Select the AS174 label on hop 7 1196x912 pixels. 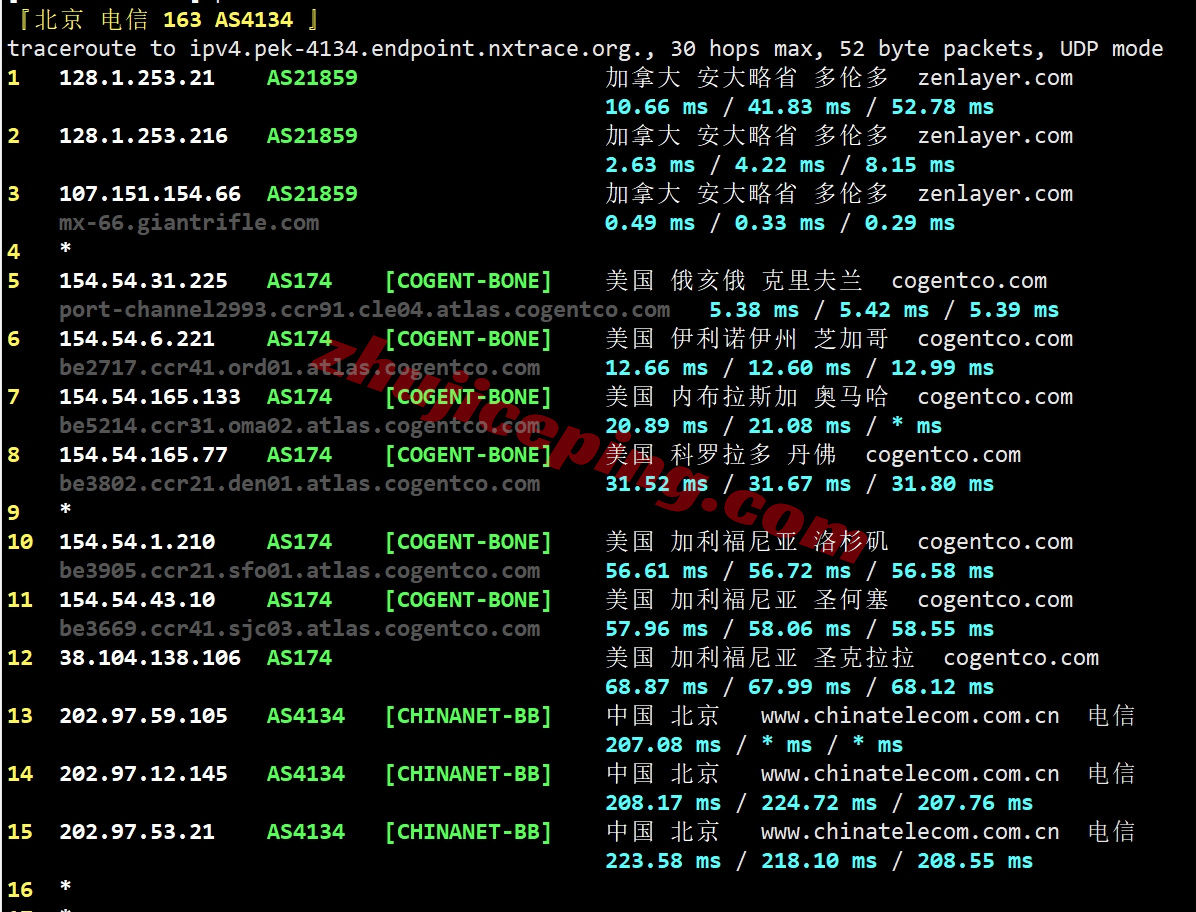(298, 397)
